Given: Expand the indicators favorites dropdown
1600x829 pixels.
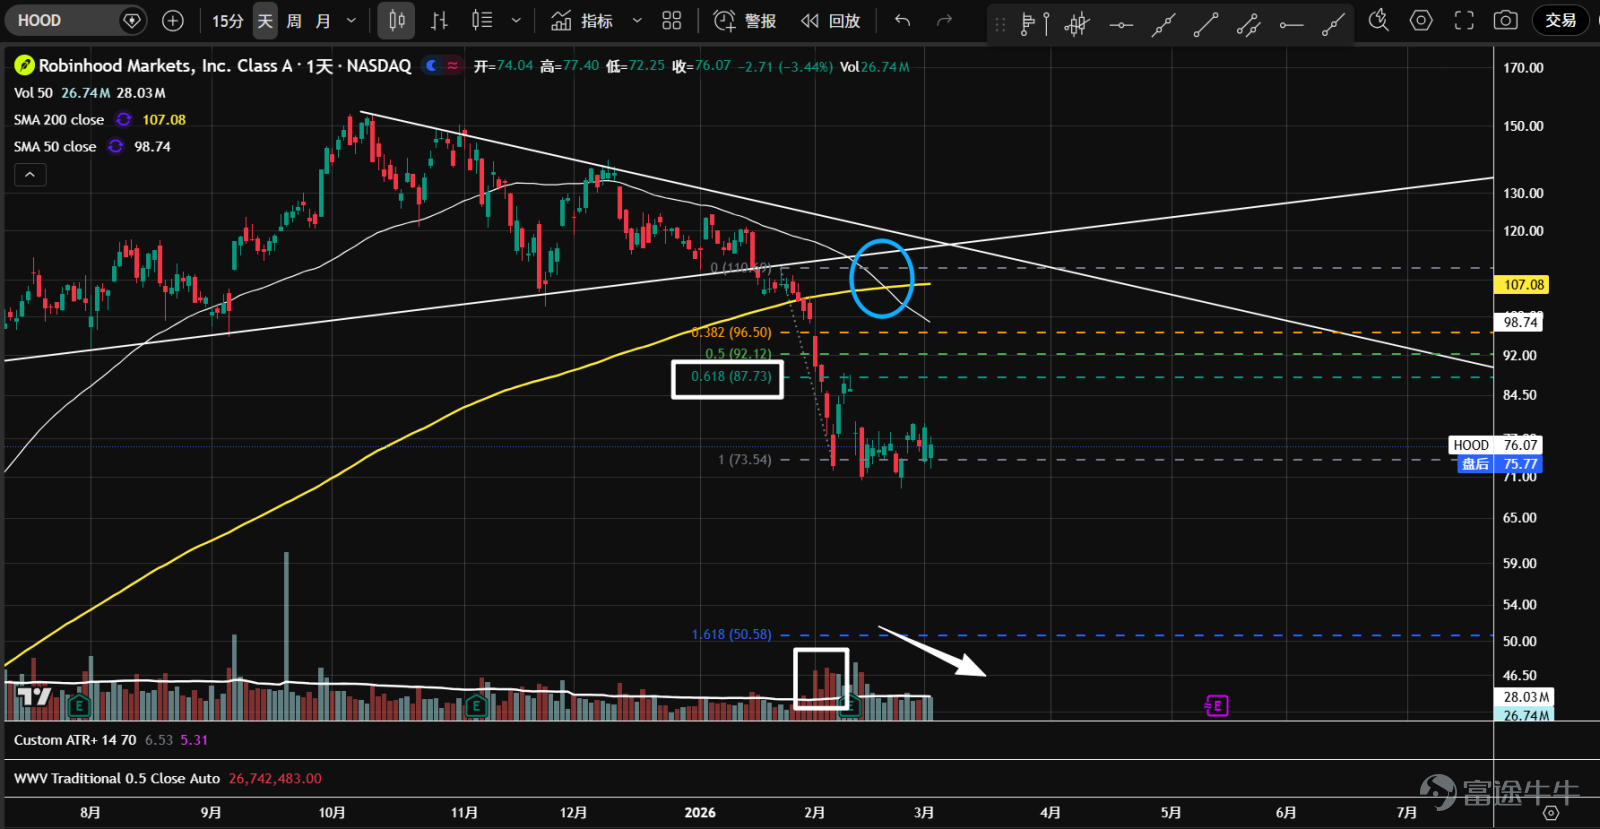Looking at the screenshot, I should click(637, 20).
